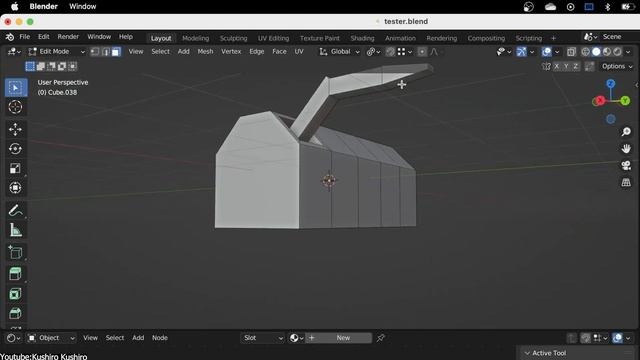Select the Transform tool
The image size is (640, 360).
point(16,188)
